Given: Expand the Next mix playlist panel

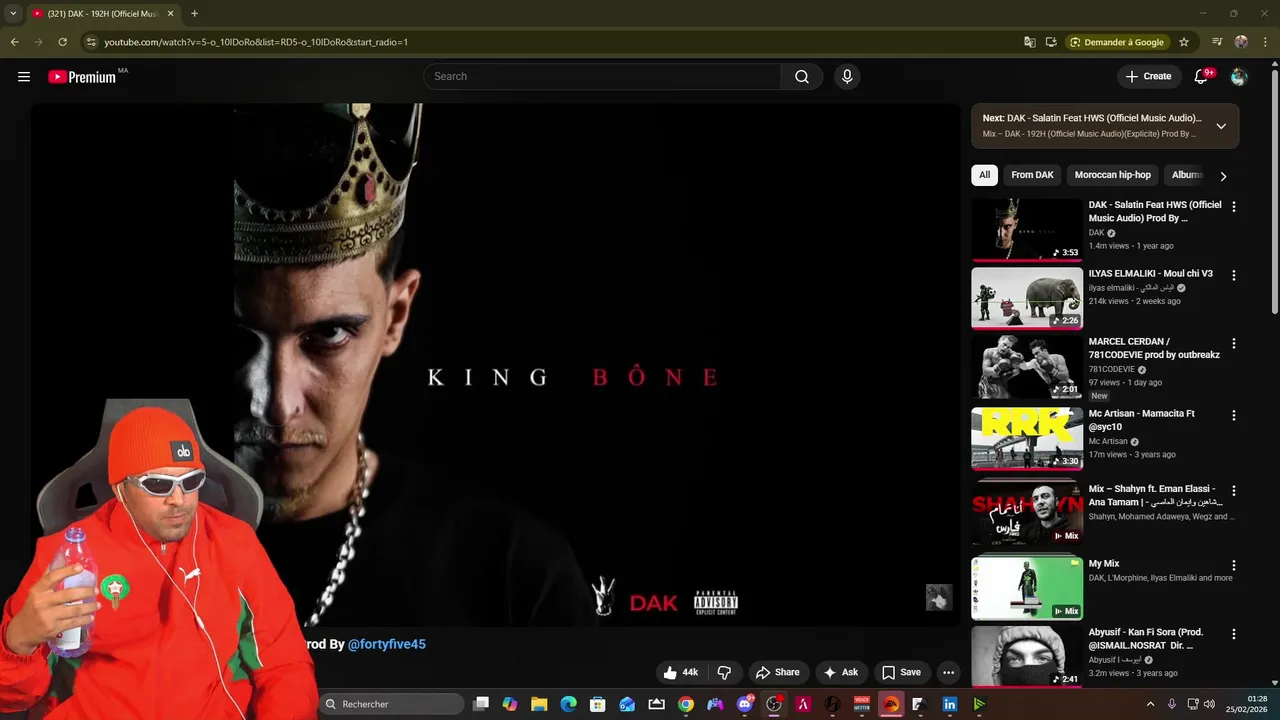Looking at the screenshot, I should coord(1221,126).
